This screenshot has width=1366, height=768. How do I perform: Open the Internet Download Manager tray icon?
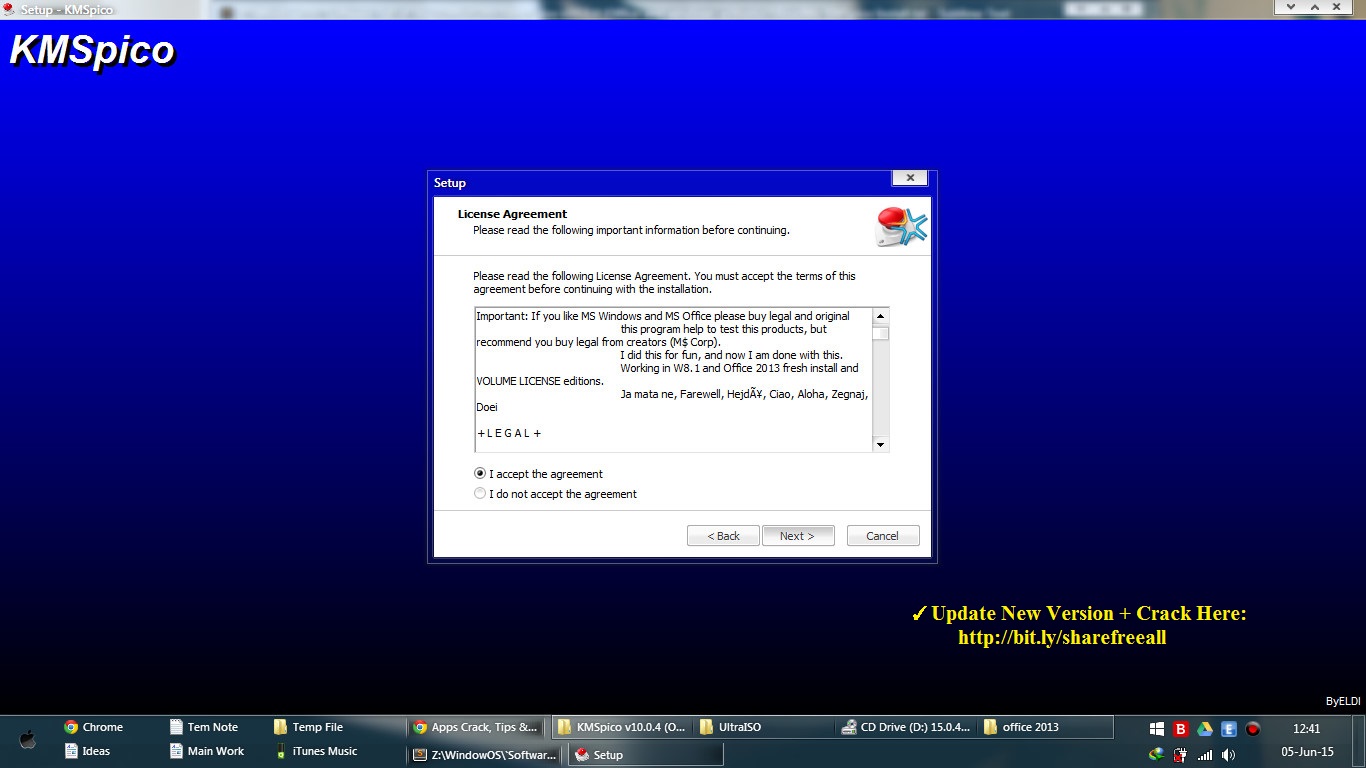pos(1157,754)
